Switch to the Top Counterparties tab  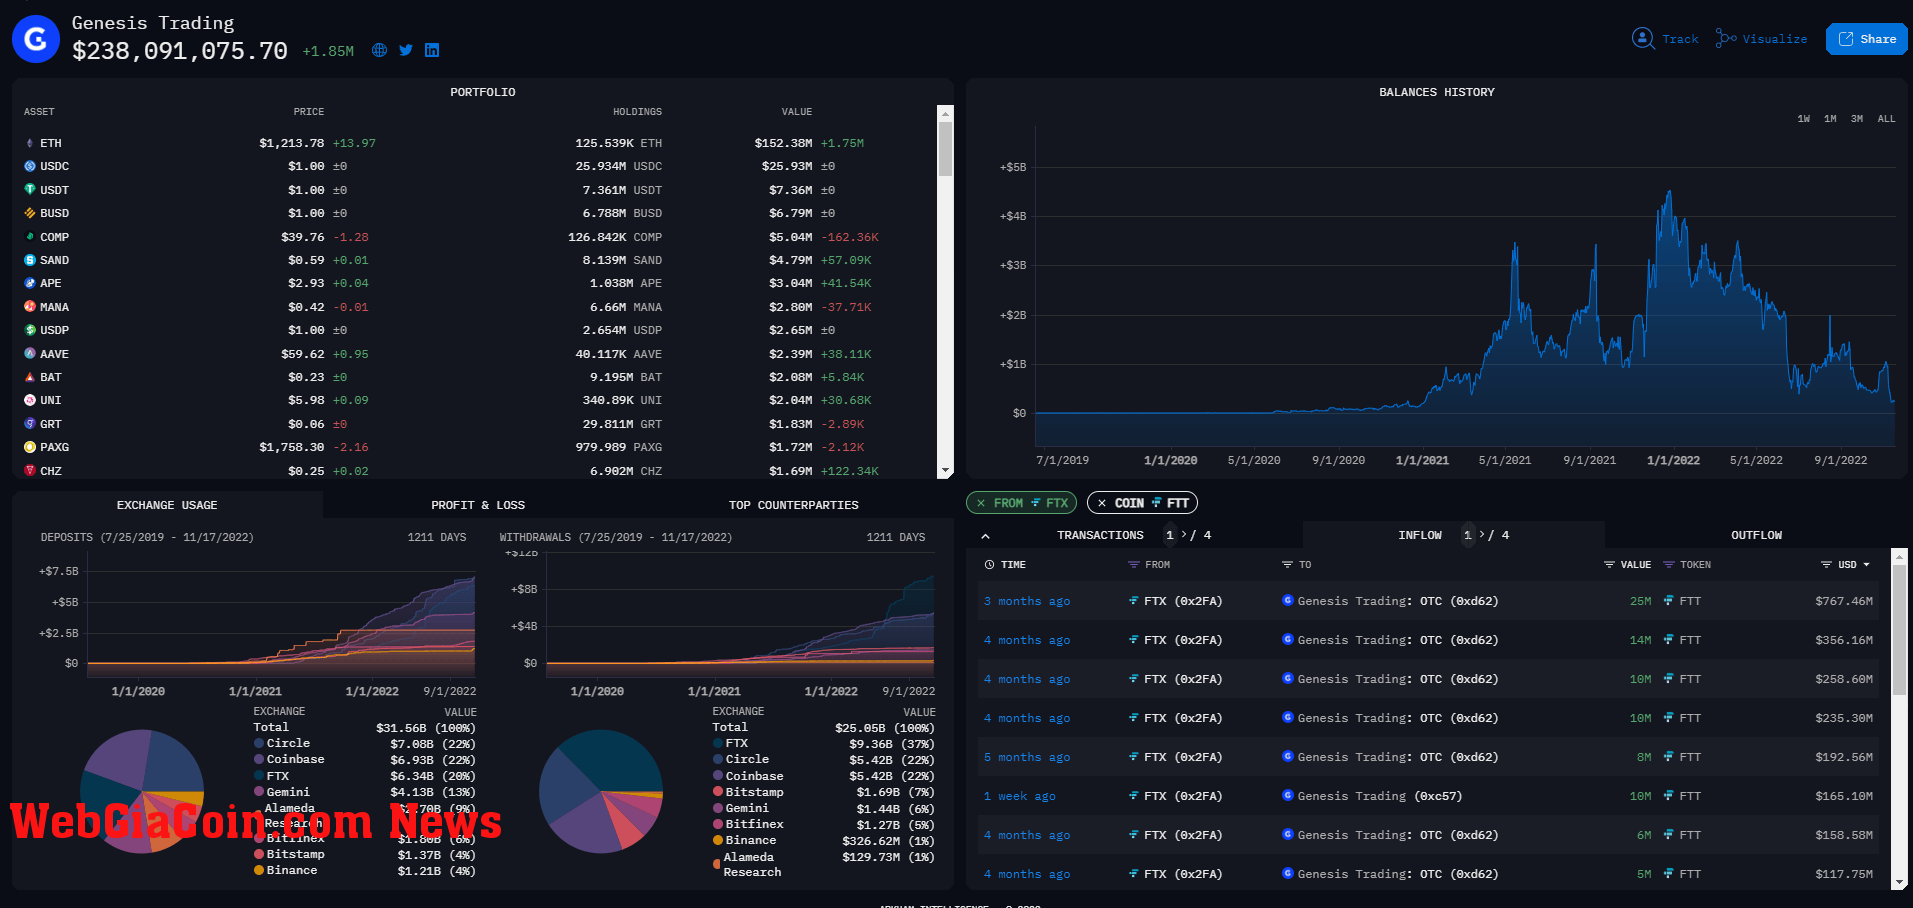pos(794,505)
